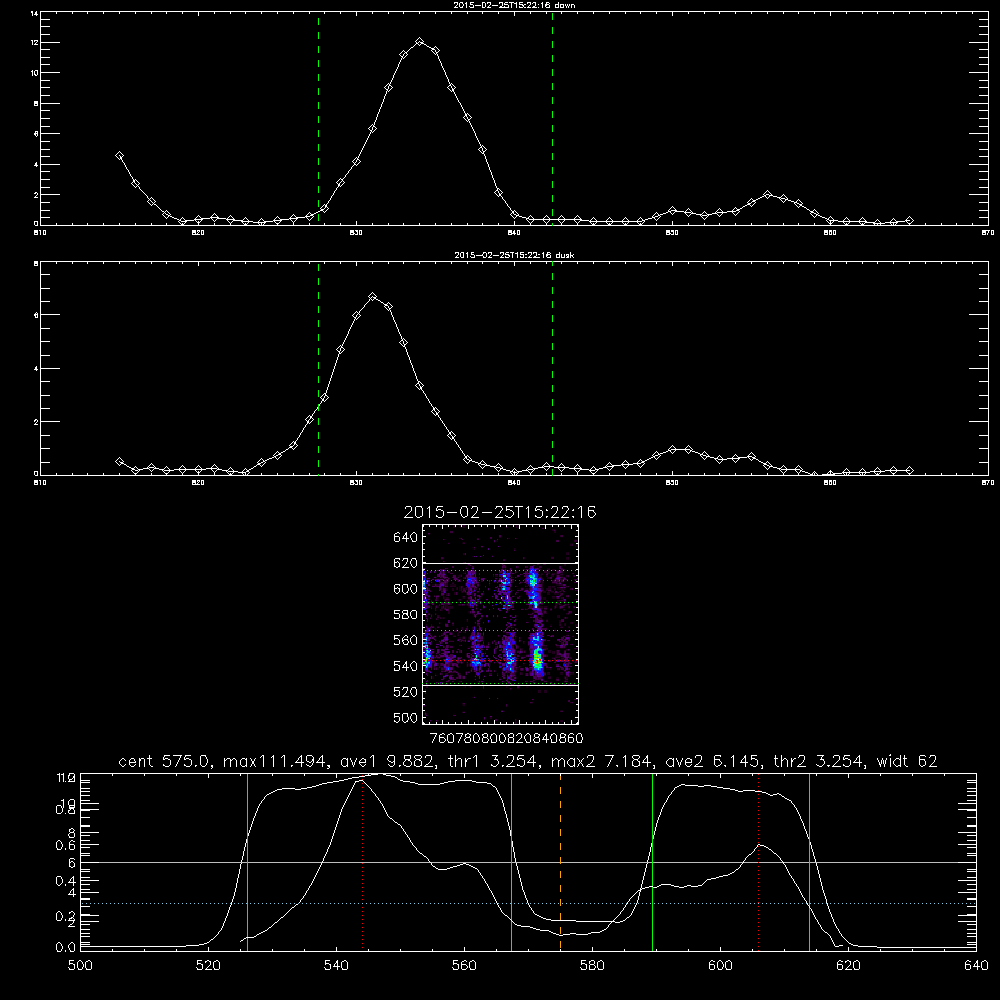Click the orange dashed center line in bottom plot

click(x=561, y=861)
